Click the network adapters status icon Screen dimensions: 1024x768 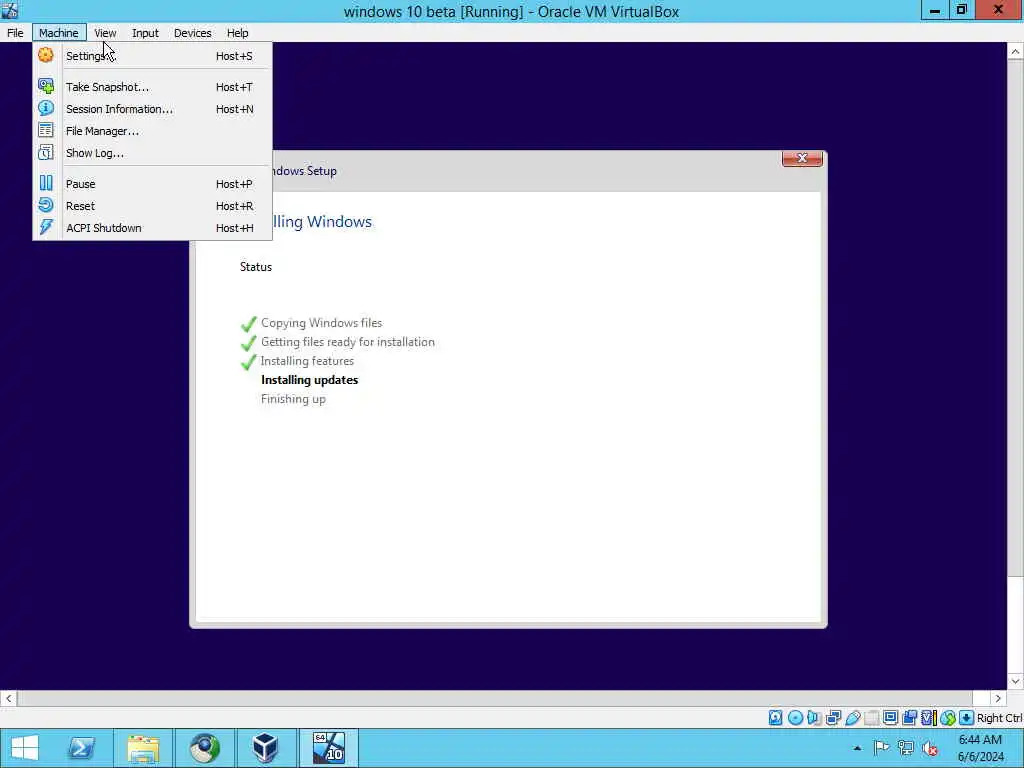point(833,718)
